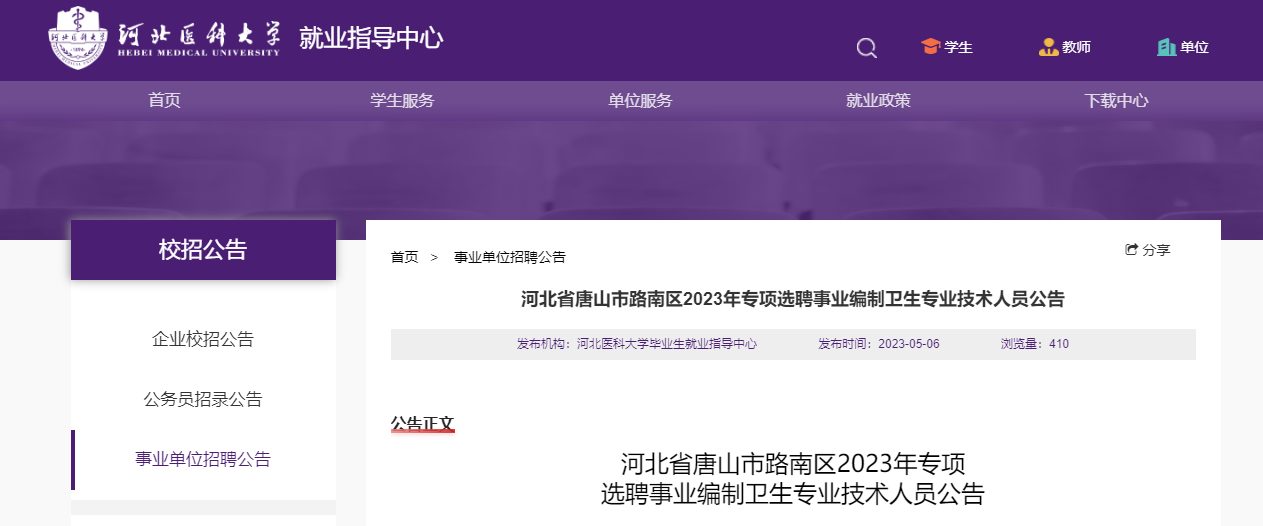
Task: Click the student graduation cap icon
Action: tap(931, 47)
